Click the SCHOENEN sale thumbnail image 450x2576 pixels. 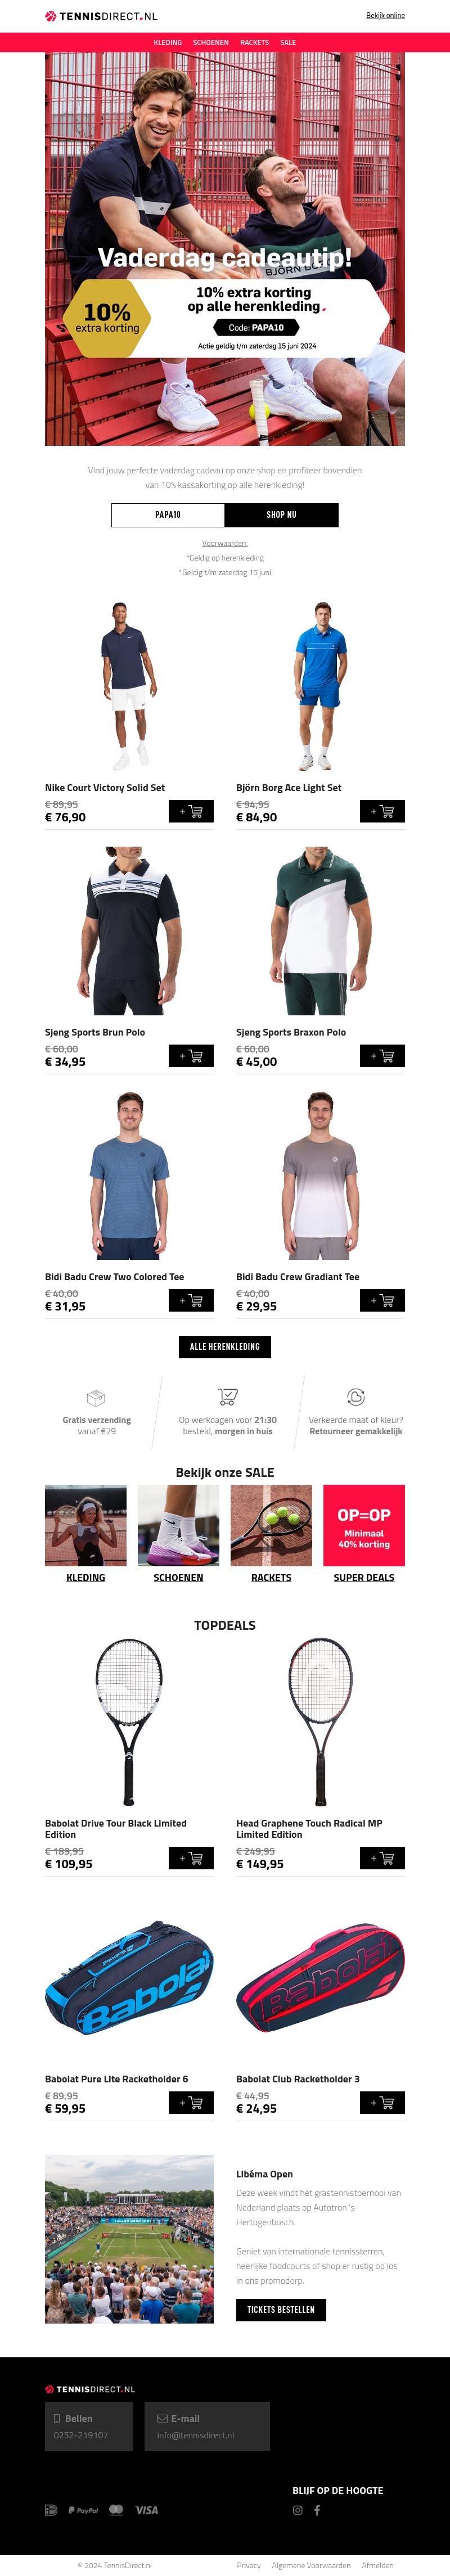coord(178,1525)
